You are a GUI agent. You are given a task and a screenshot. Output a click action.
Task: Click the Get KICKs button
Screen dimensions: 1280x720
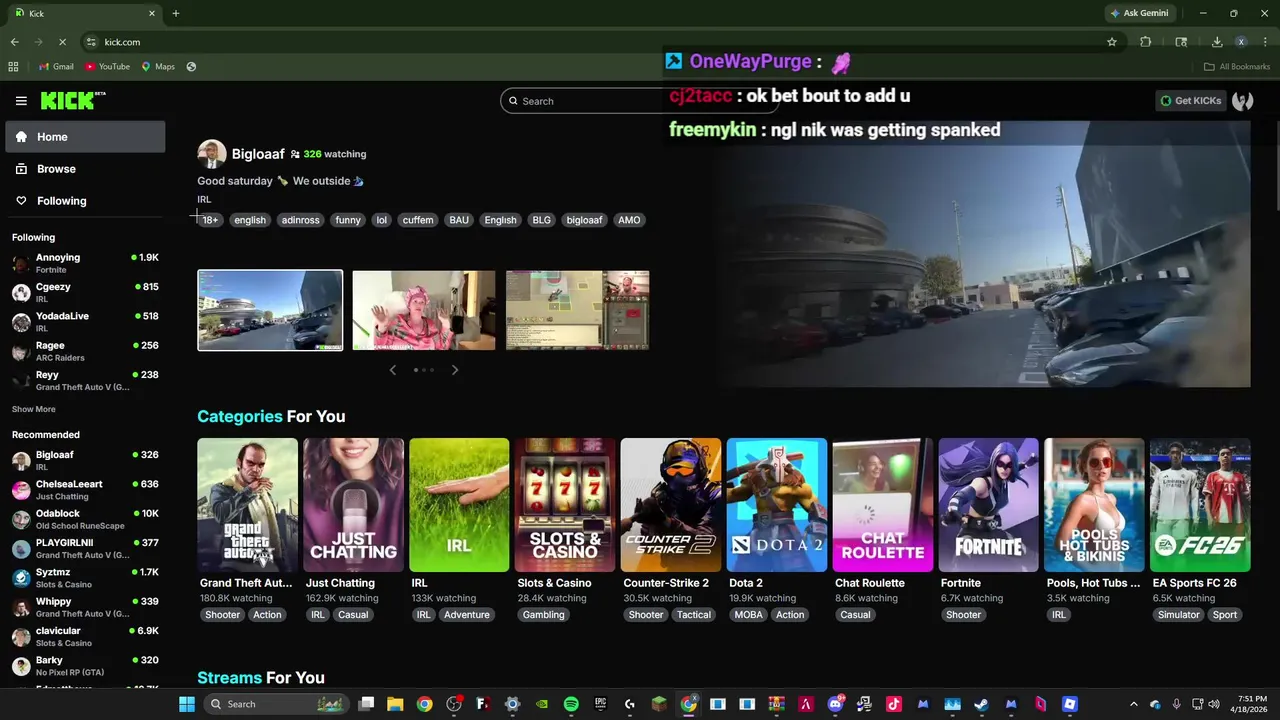coord(1190,101)
